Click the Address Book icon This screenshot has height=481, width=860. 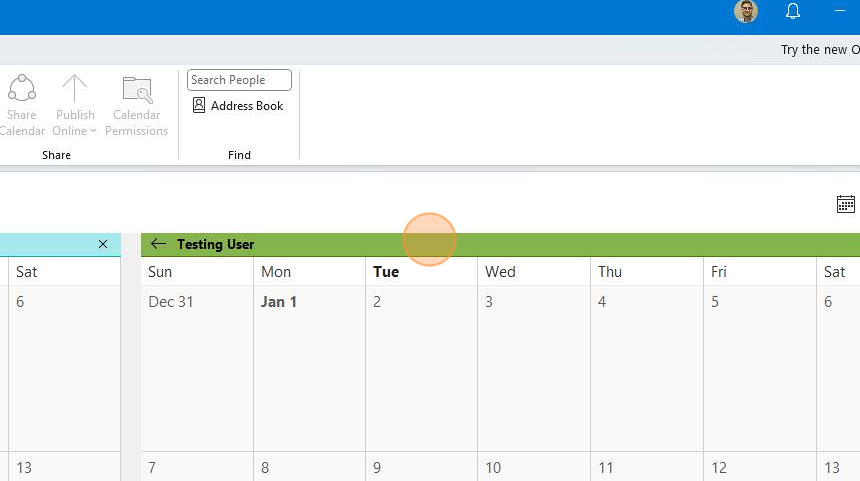(199, 106)
